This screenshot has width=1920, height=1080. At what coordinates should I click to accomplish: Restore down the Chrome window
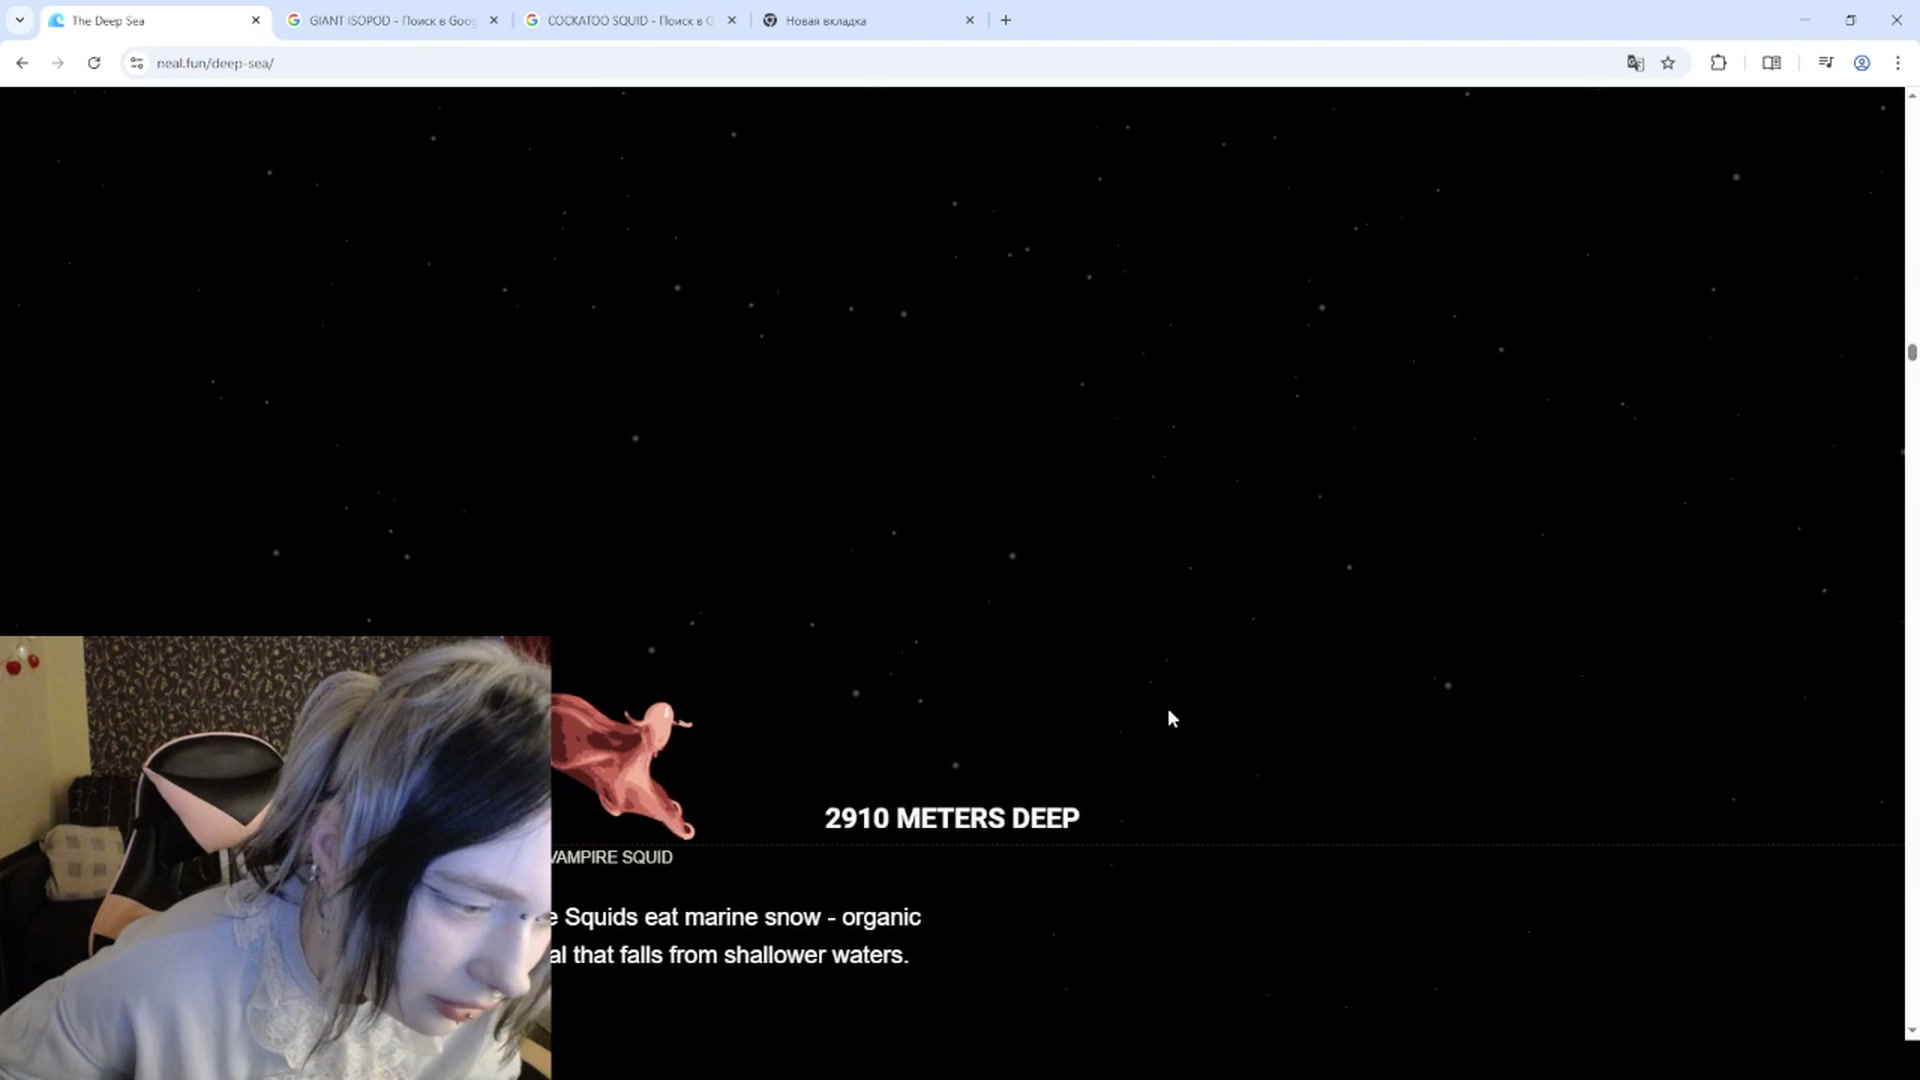[x=1851, y=20]
